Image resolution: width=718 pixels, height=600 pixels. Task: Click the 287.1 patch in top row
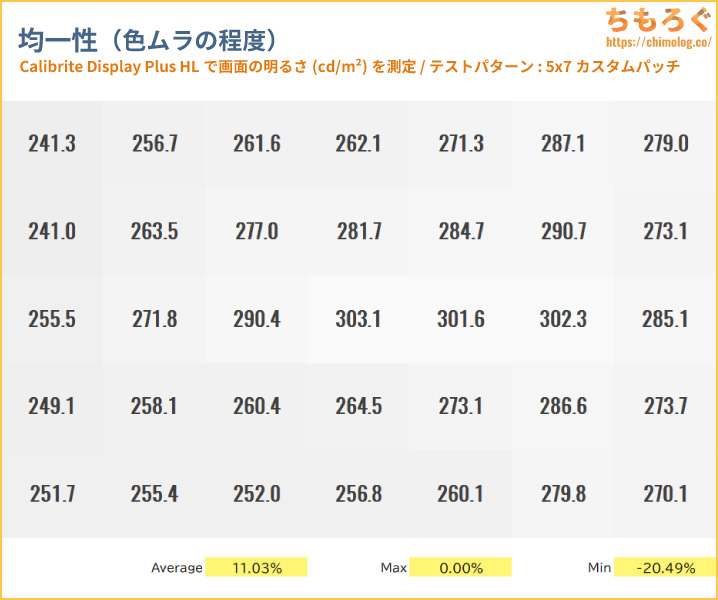tap(563, 144)
